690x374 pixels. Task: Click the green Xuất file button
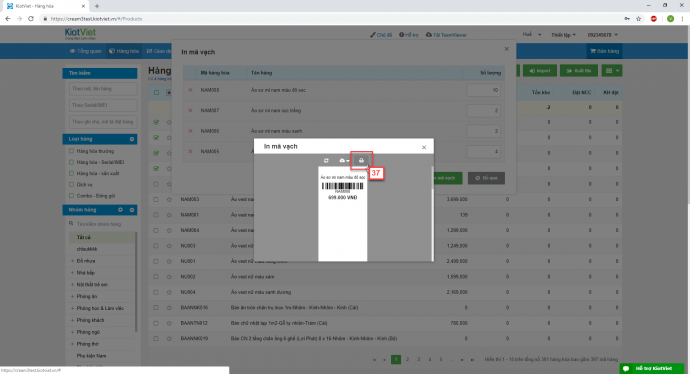(579, 70)
